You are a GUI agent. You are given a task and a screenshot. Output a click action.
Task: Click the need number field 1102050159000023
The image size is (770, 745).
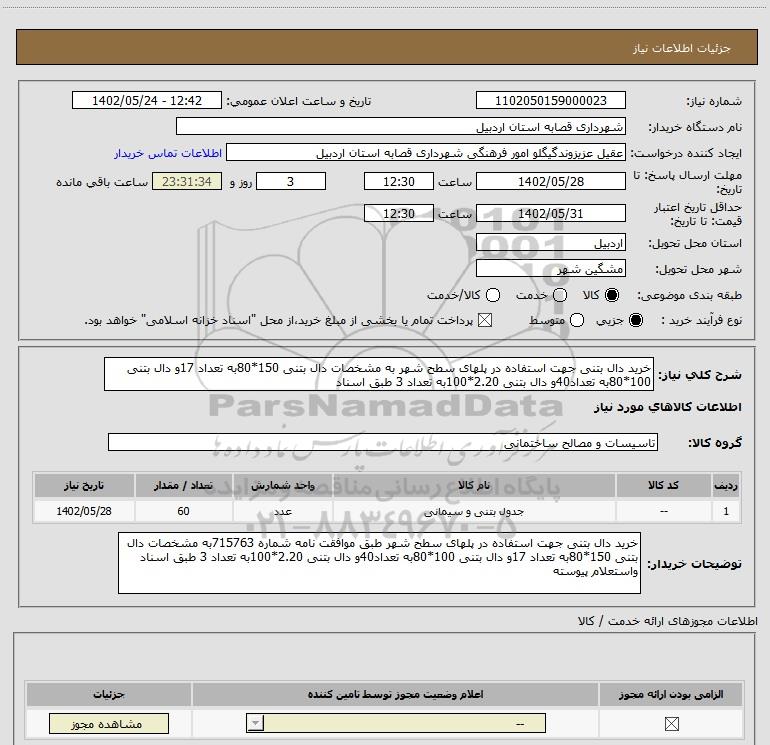pos(550,100)
